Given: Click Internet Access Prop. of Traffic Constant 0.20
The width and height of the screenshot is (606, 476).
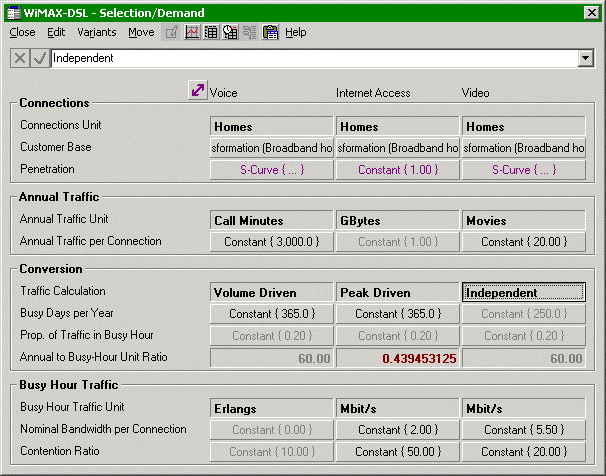Looking at the screenshot, I should 397,336.
